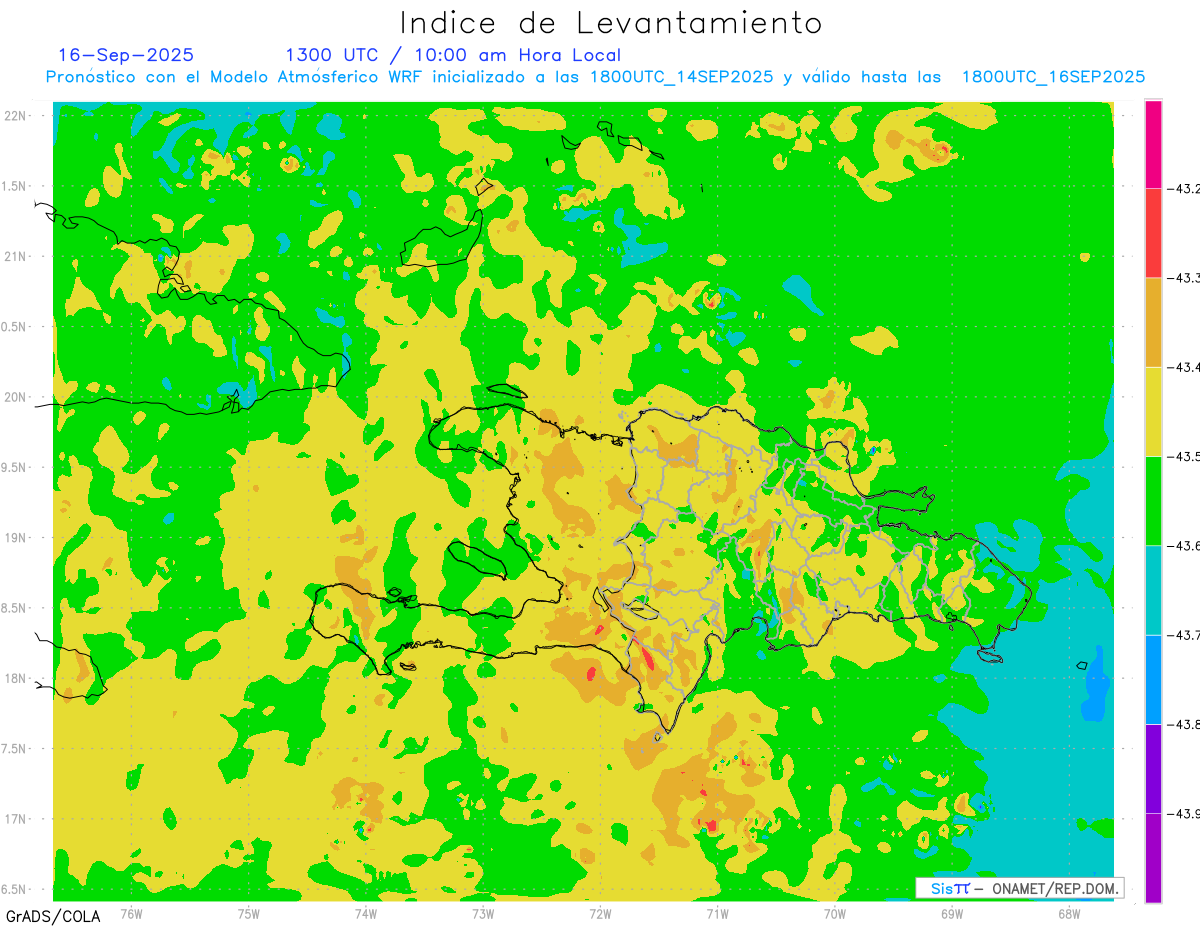This screenshot has height=927, width=1200.
Task: Click the 'SisTT - ONAMET/REP.DOM.' label
Action: coord(1020,888)
